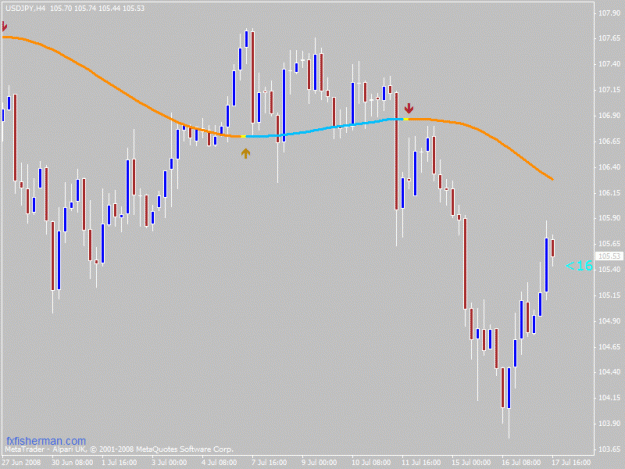Click the 105.40 price axis label
The width and height of the screenshot is (625, 469).
click(x=609, y=269)
